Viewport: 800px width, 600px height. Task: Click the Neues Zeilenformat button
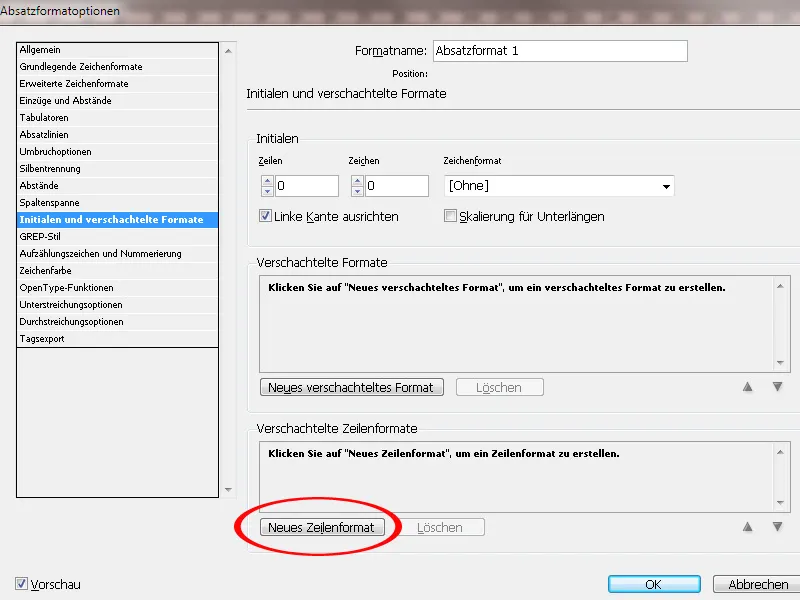pyautogui.click(x=322, y=527)
